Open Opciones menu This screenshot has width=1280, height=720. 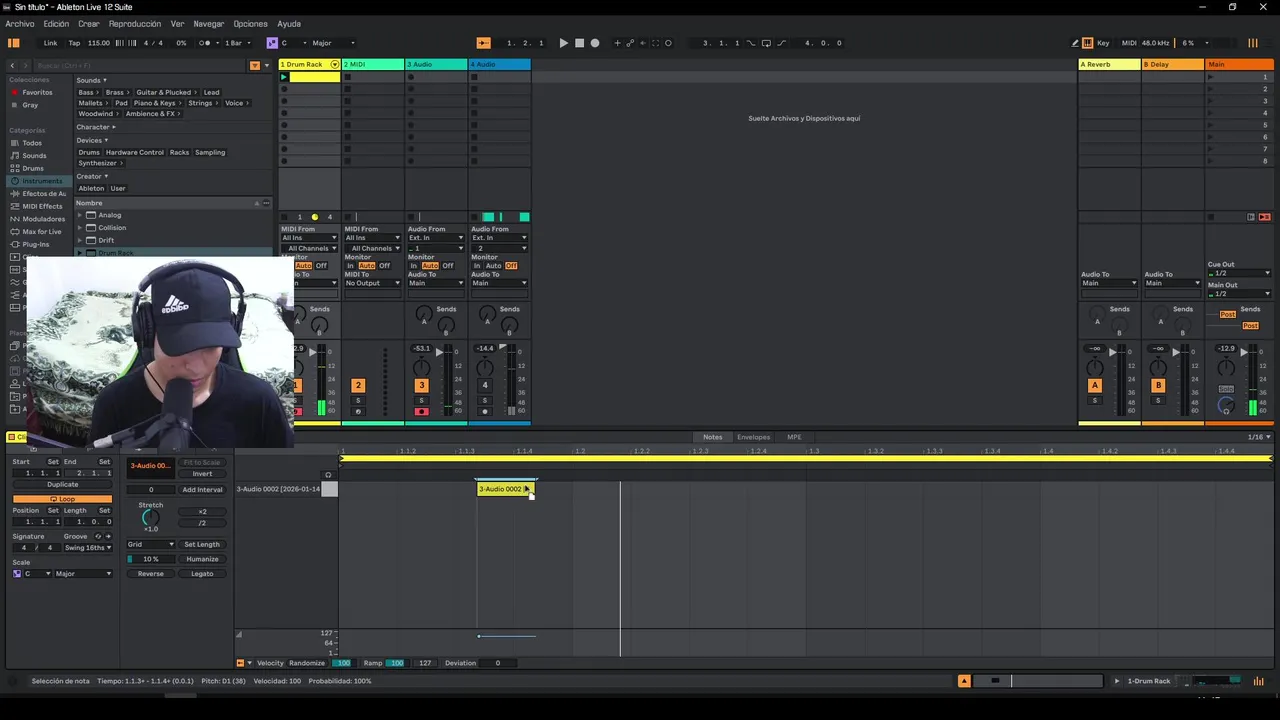point(250,24)
